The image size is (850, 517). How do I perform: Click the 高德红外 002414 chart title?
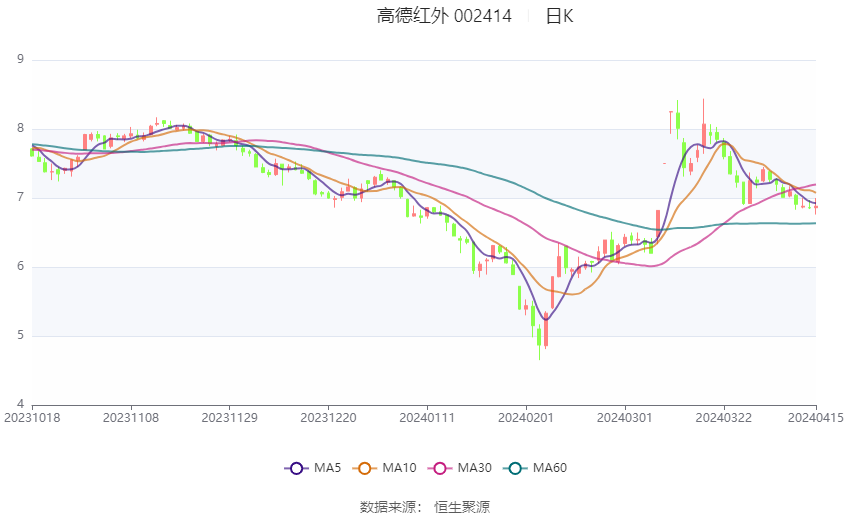click(x=444, y=16)
